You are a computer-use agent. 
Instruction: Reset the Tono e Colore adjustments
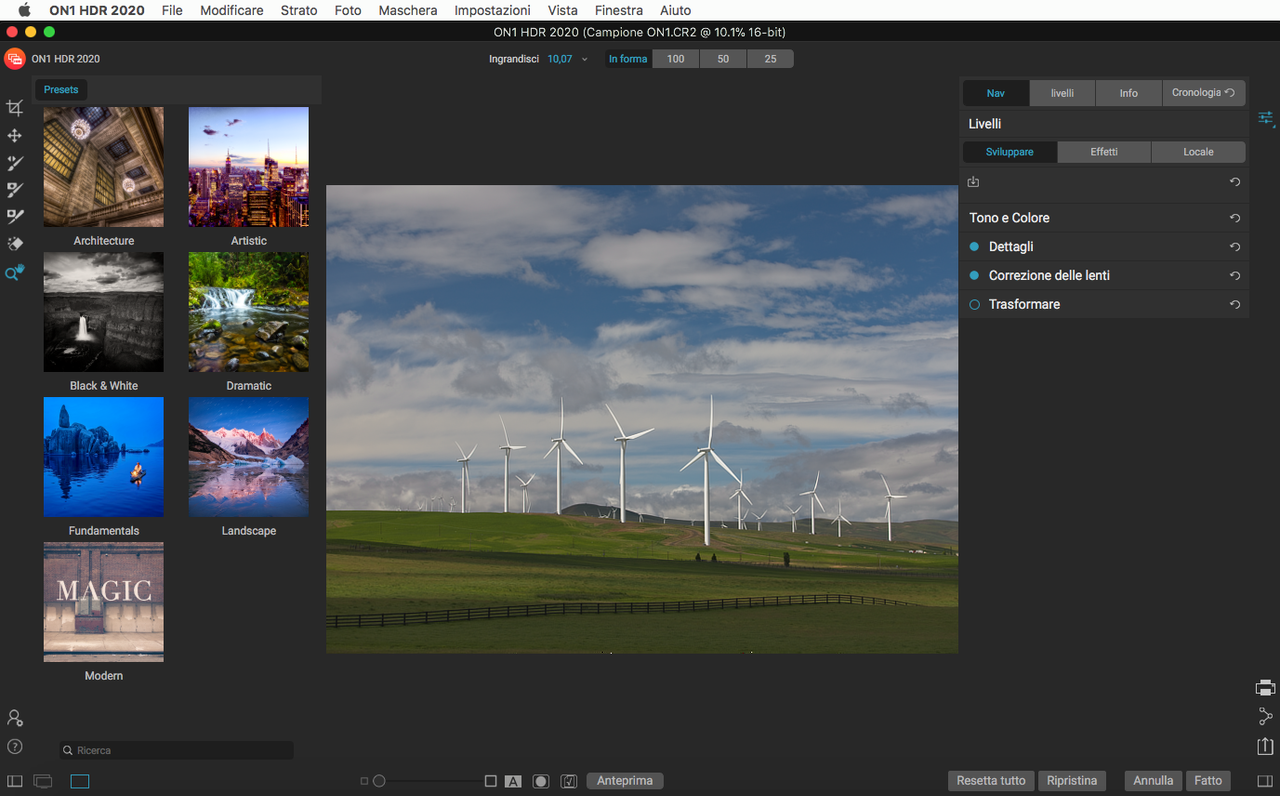coord(1235,218)
